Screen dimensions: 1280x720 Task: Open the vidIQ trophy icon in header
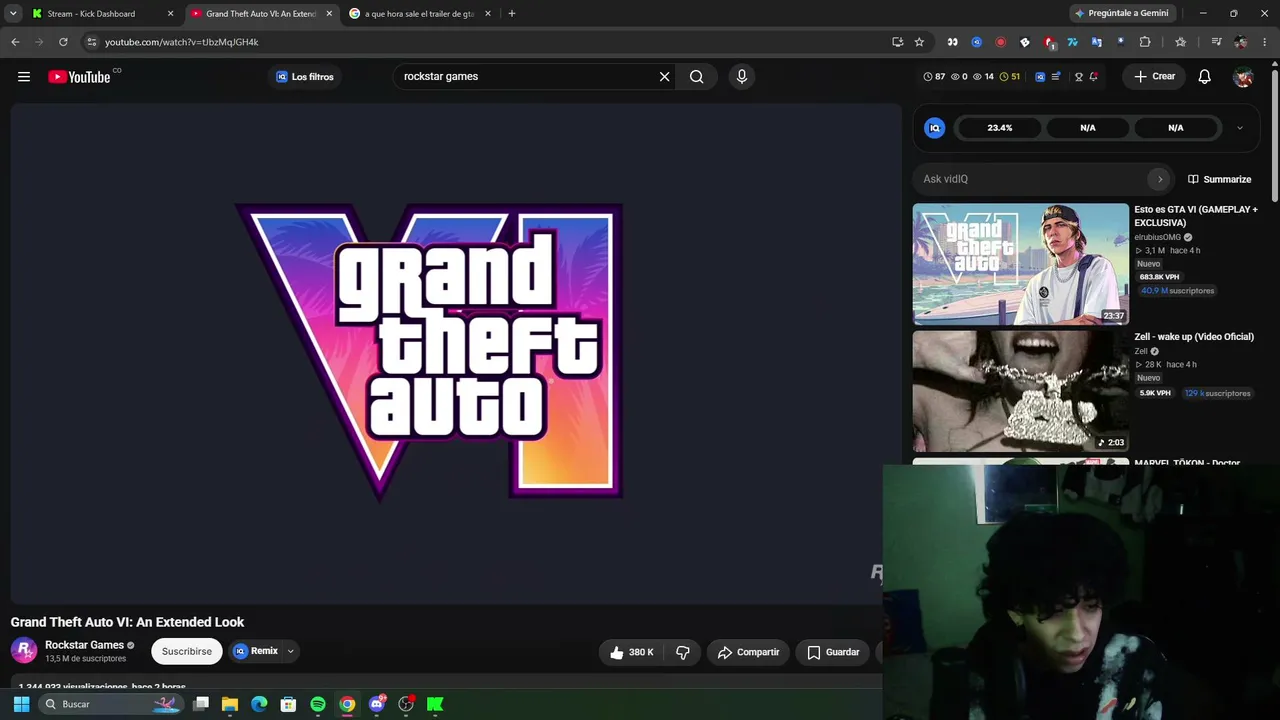tap(1078, 77)
